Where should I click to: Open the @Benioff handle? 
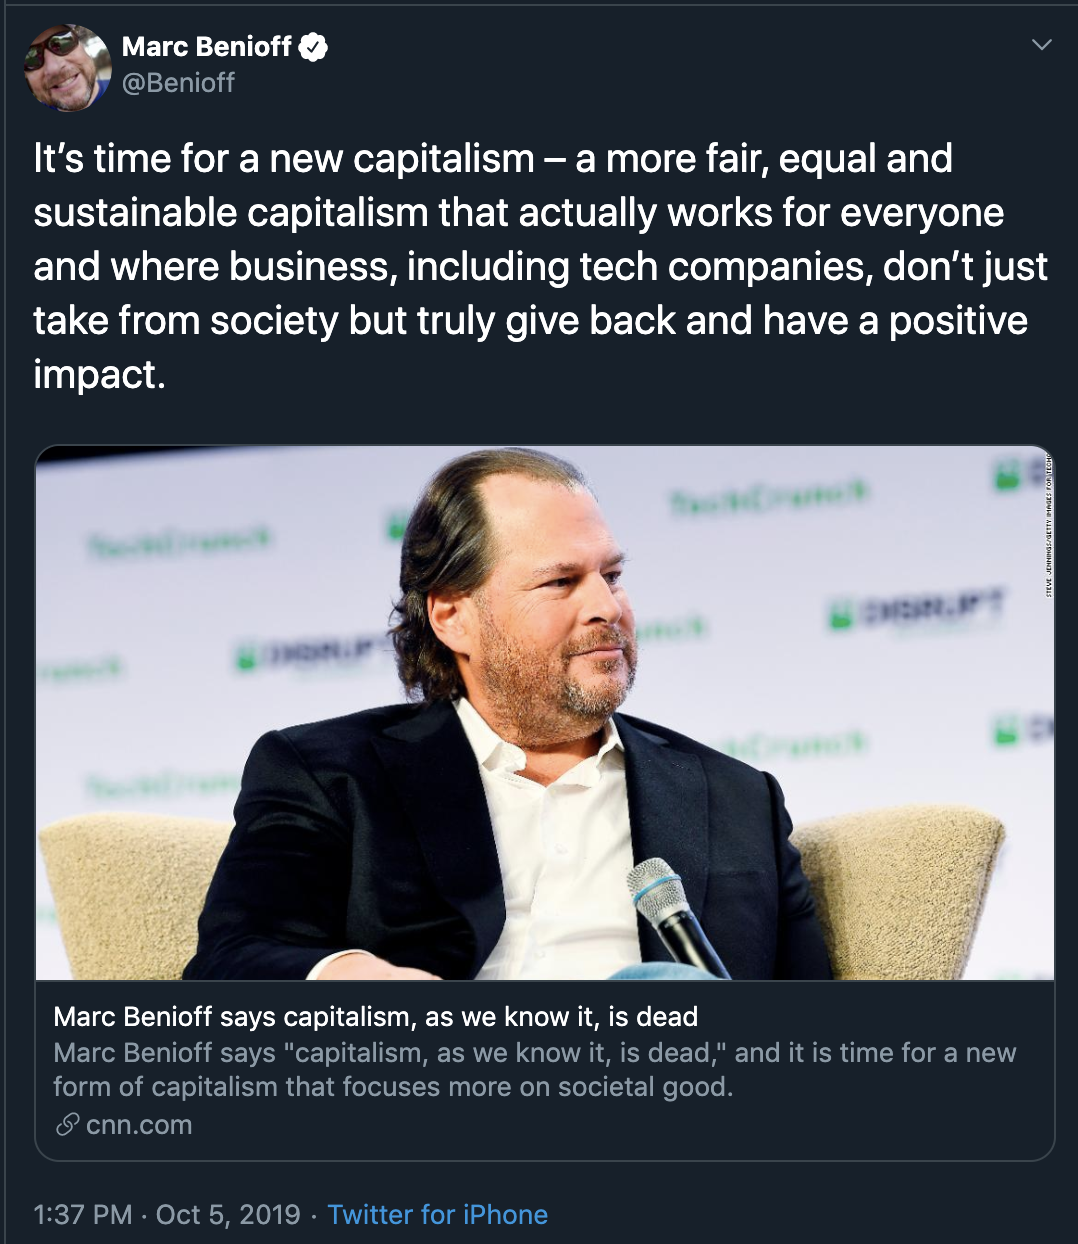[178, 83]
